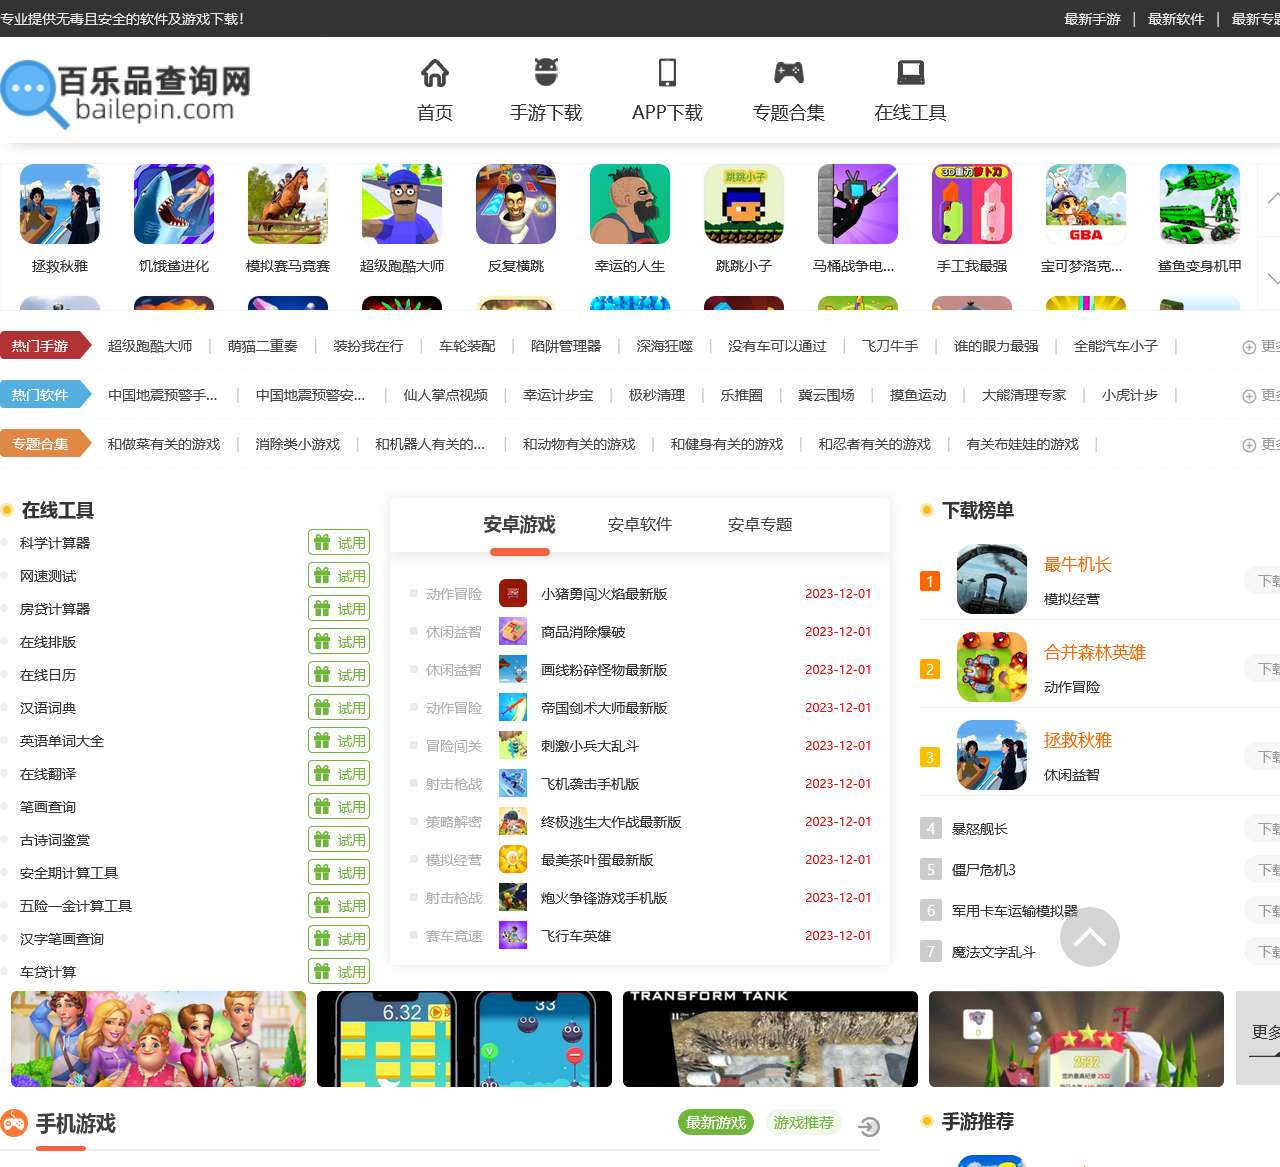Click the laptop icon above 在线工具
This screenshot has height=1167, width=1280.
coord(909,71)
